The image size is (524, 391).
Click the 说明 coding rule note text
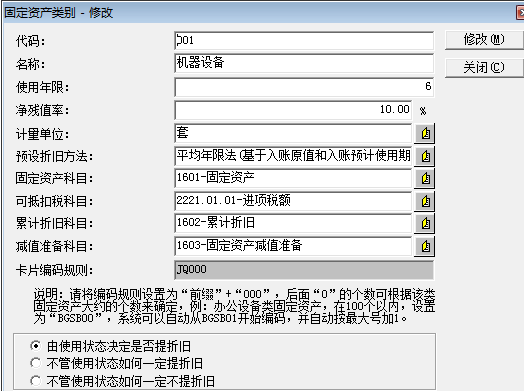tap(234, 306)
